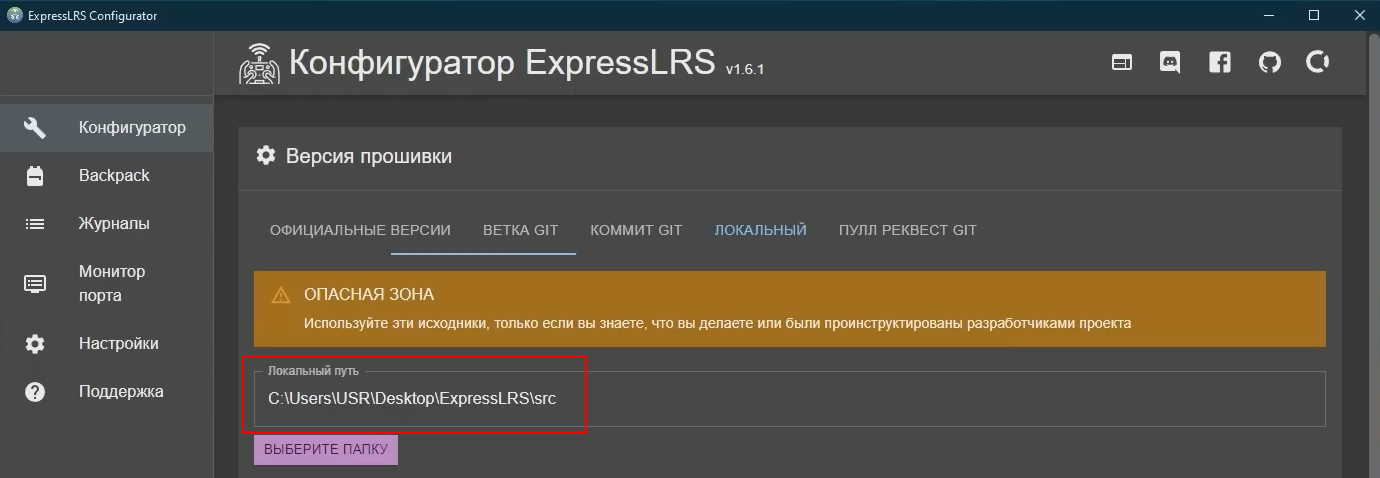Viewport: 1380px width, 478px height.
Task: Click the list icon next to Журналы
Action: tap(35, 224)
